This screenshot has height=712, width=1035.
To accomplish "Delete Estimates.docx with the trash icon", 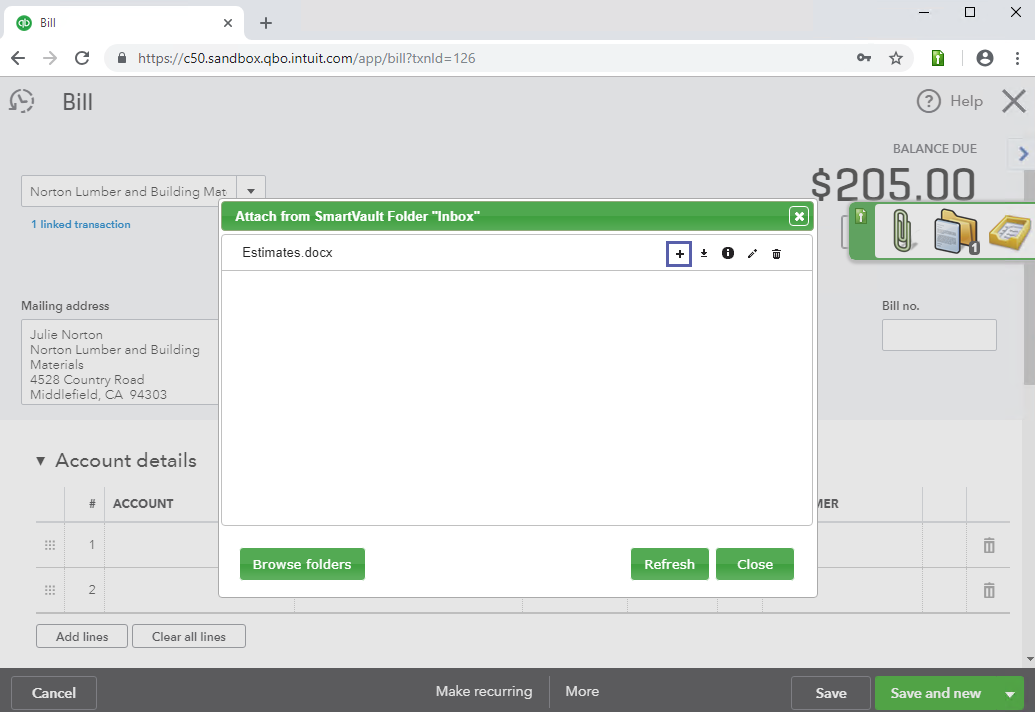I will coord(776,254).
